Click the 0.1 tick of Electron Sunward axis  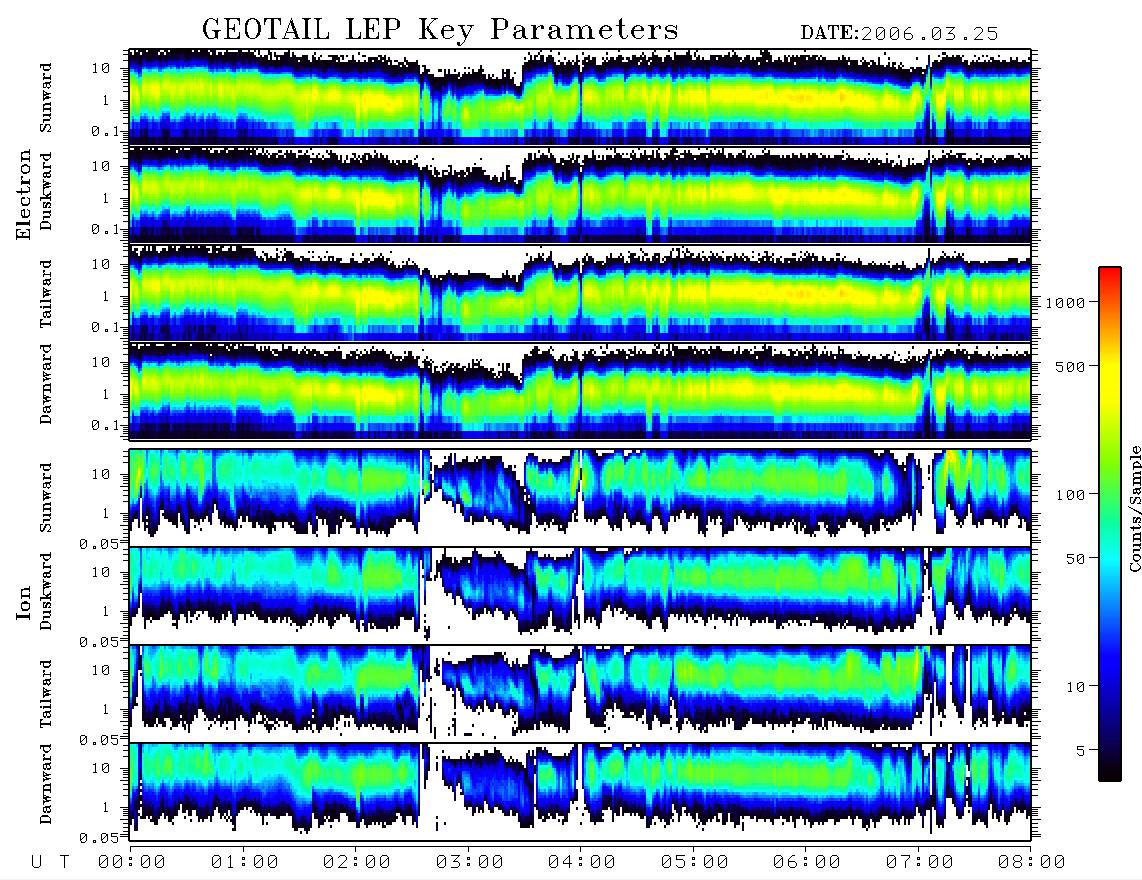pos(108,131)
